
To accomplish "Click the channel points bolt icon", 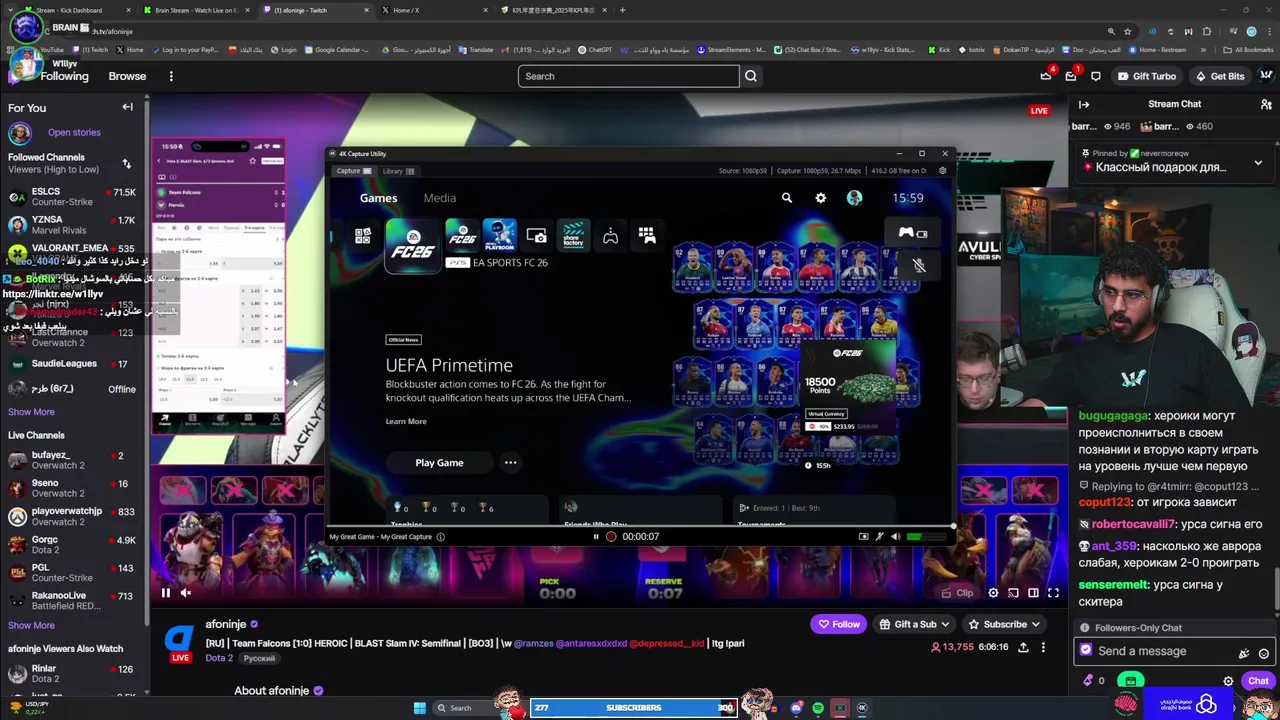I will pyautogui.click(x=1088, y=681).
